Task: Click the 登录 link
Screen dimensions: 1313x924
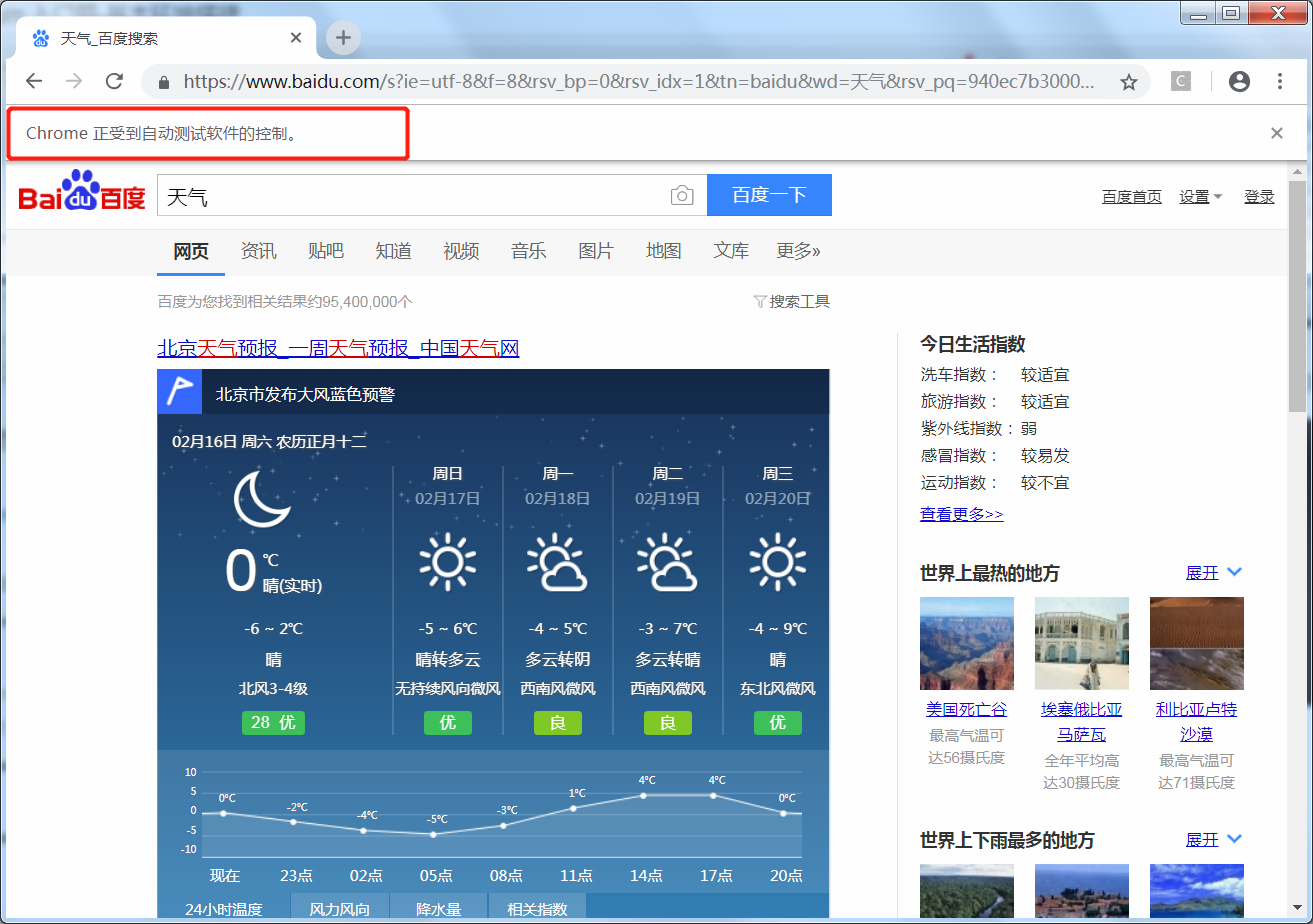Action: [x=1259, y=197]
